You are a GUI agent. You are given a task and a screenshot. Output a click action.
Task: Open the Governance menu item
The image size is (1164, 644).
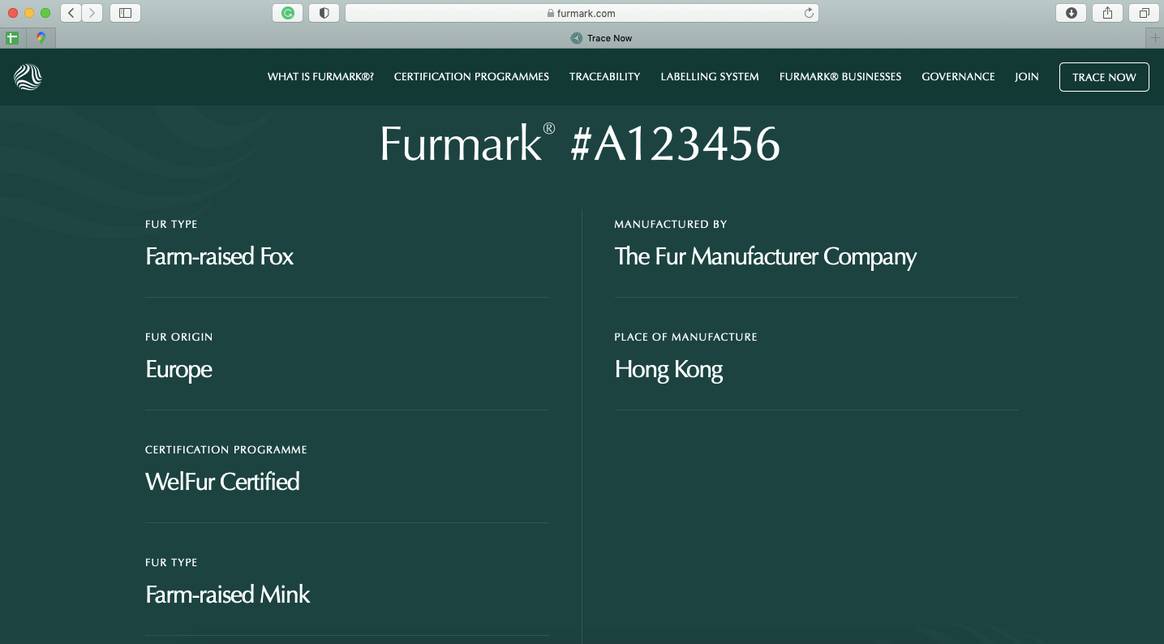click(958, 76)
